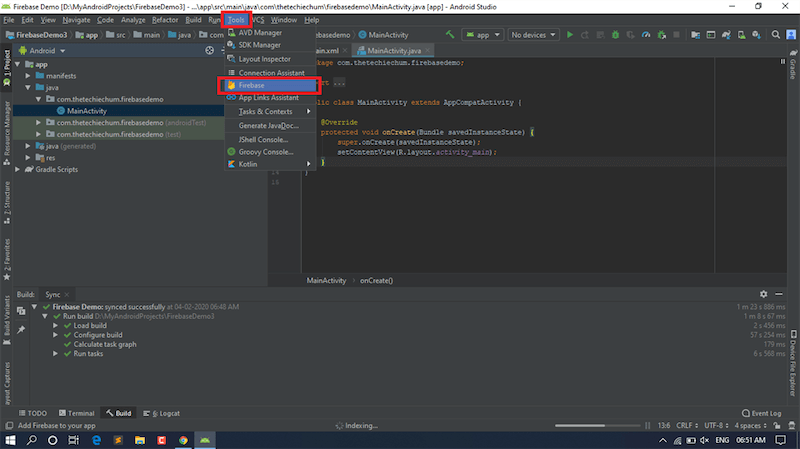This screenshot has height=449, width=800.
Task: Open the Logcat tool tab
Action: [164, 413]
